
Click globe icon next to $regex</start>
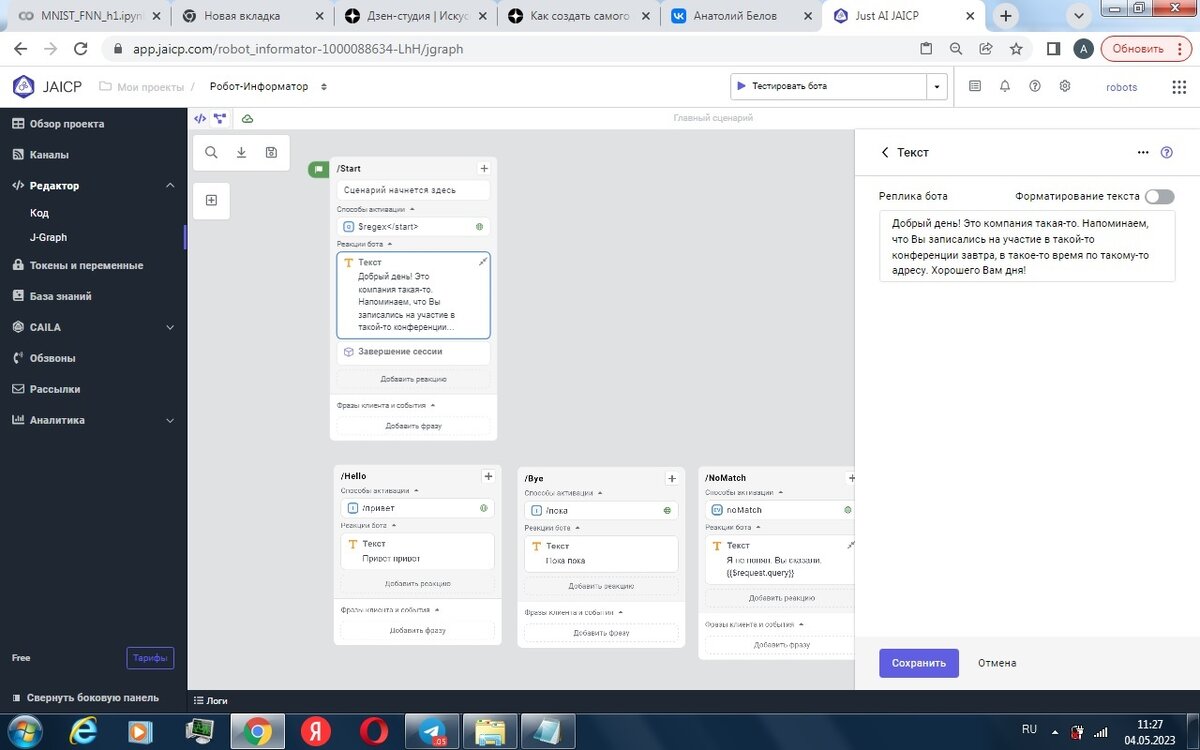click(x=480, y=227)
